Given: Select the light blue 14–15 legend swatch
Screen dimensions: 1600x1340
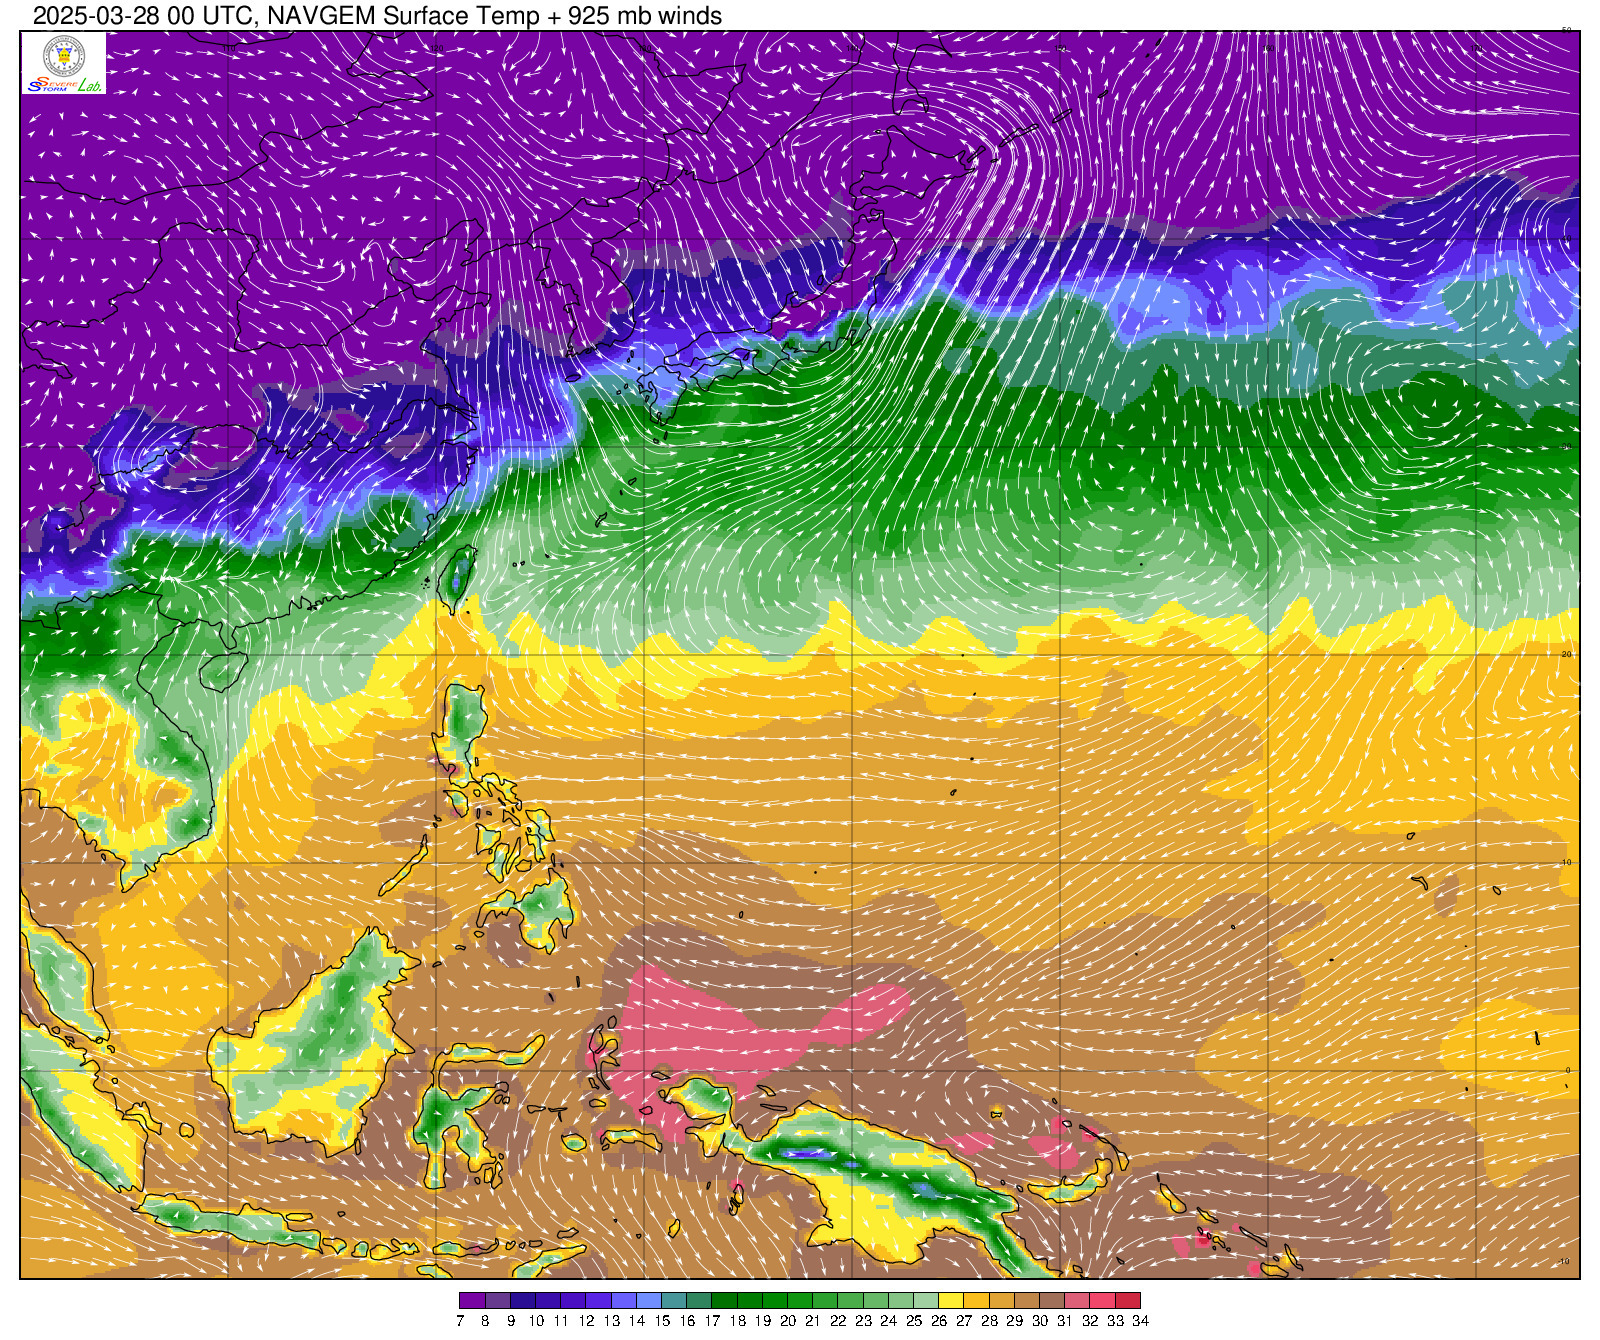Looking at the screenshot, I should pyautogui.click(x=649, y=1301).
